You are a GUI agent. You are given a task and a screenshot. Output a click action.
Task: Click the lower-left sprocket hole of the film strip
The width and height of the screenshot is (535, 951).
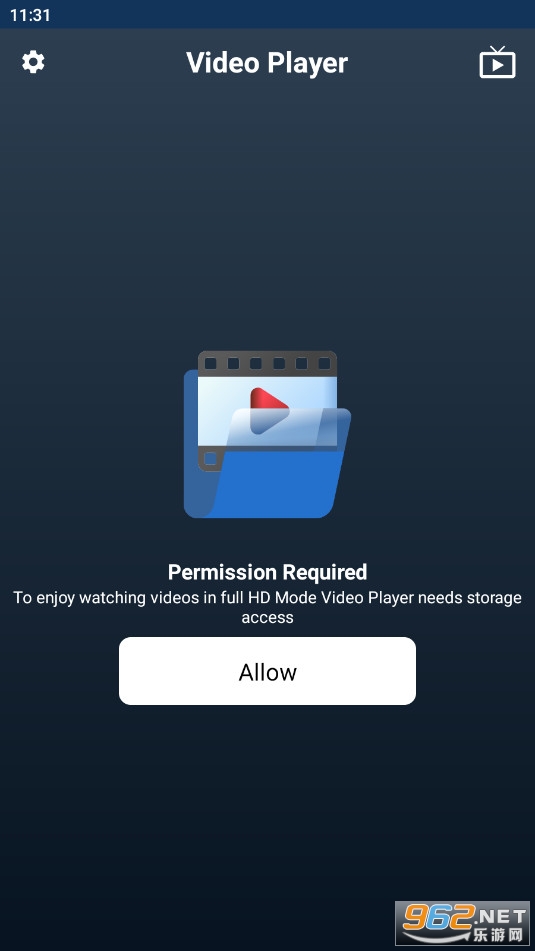tap(210, 458)
